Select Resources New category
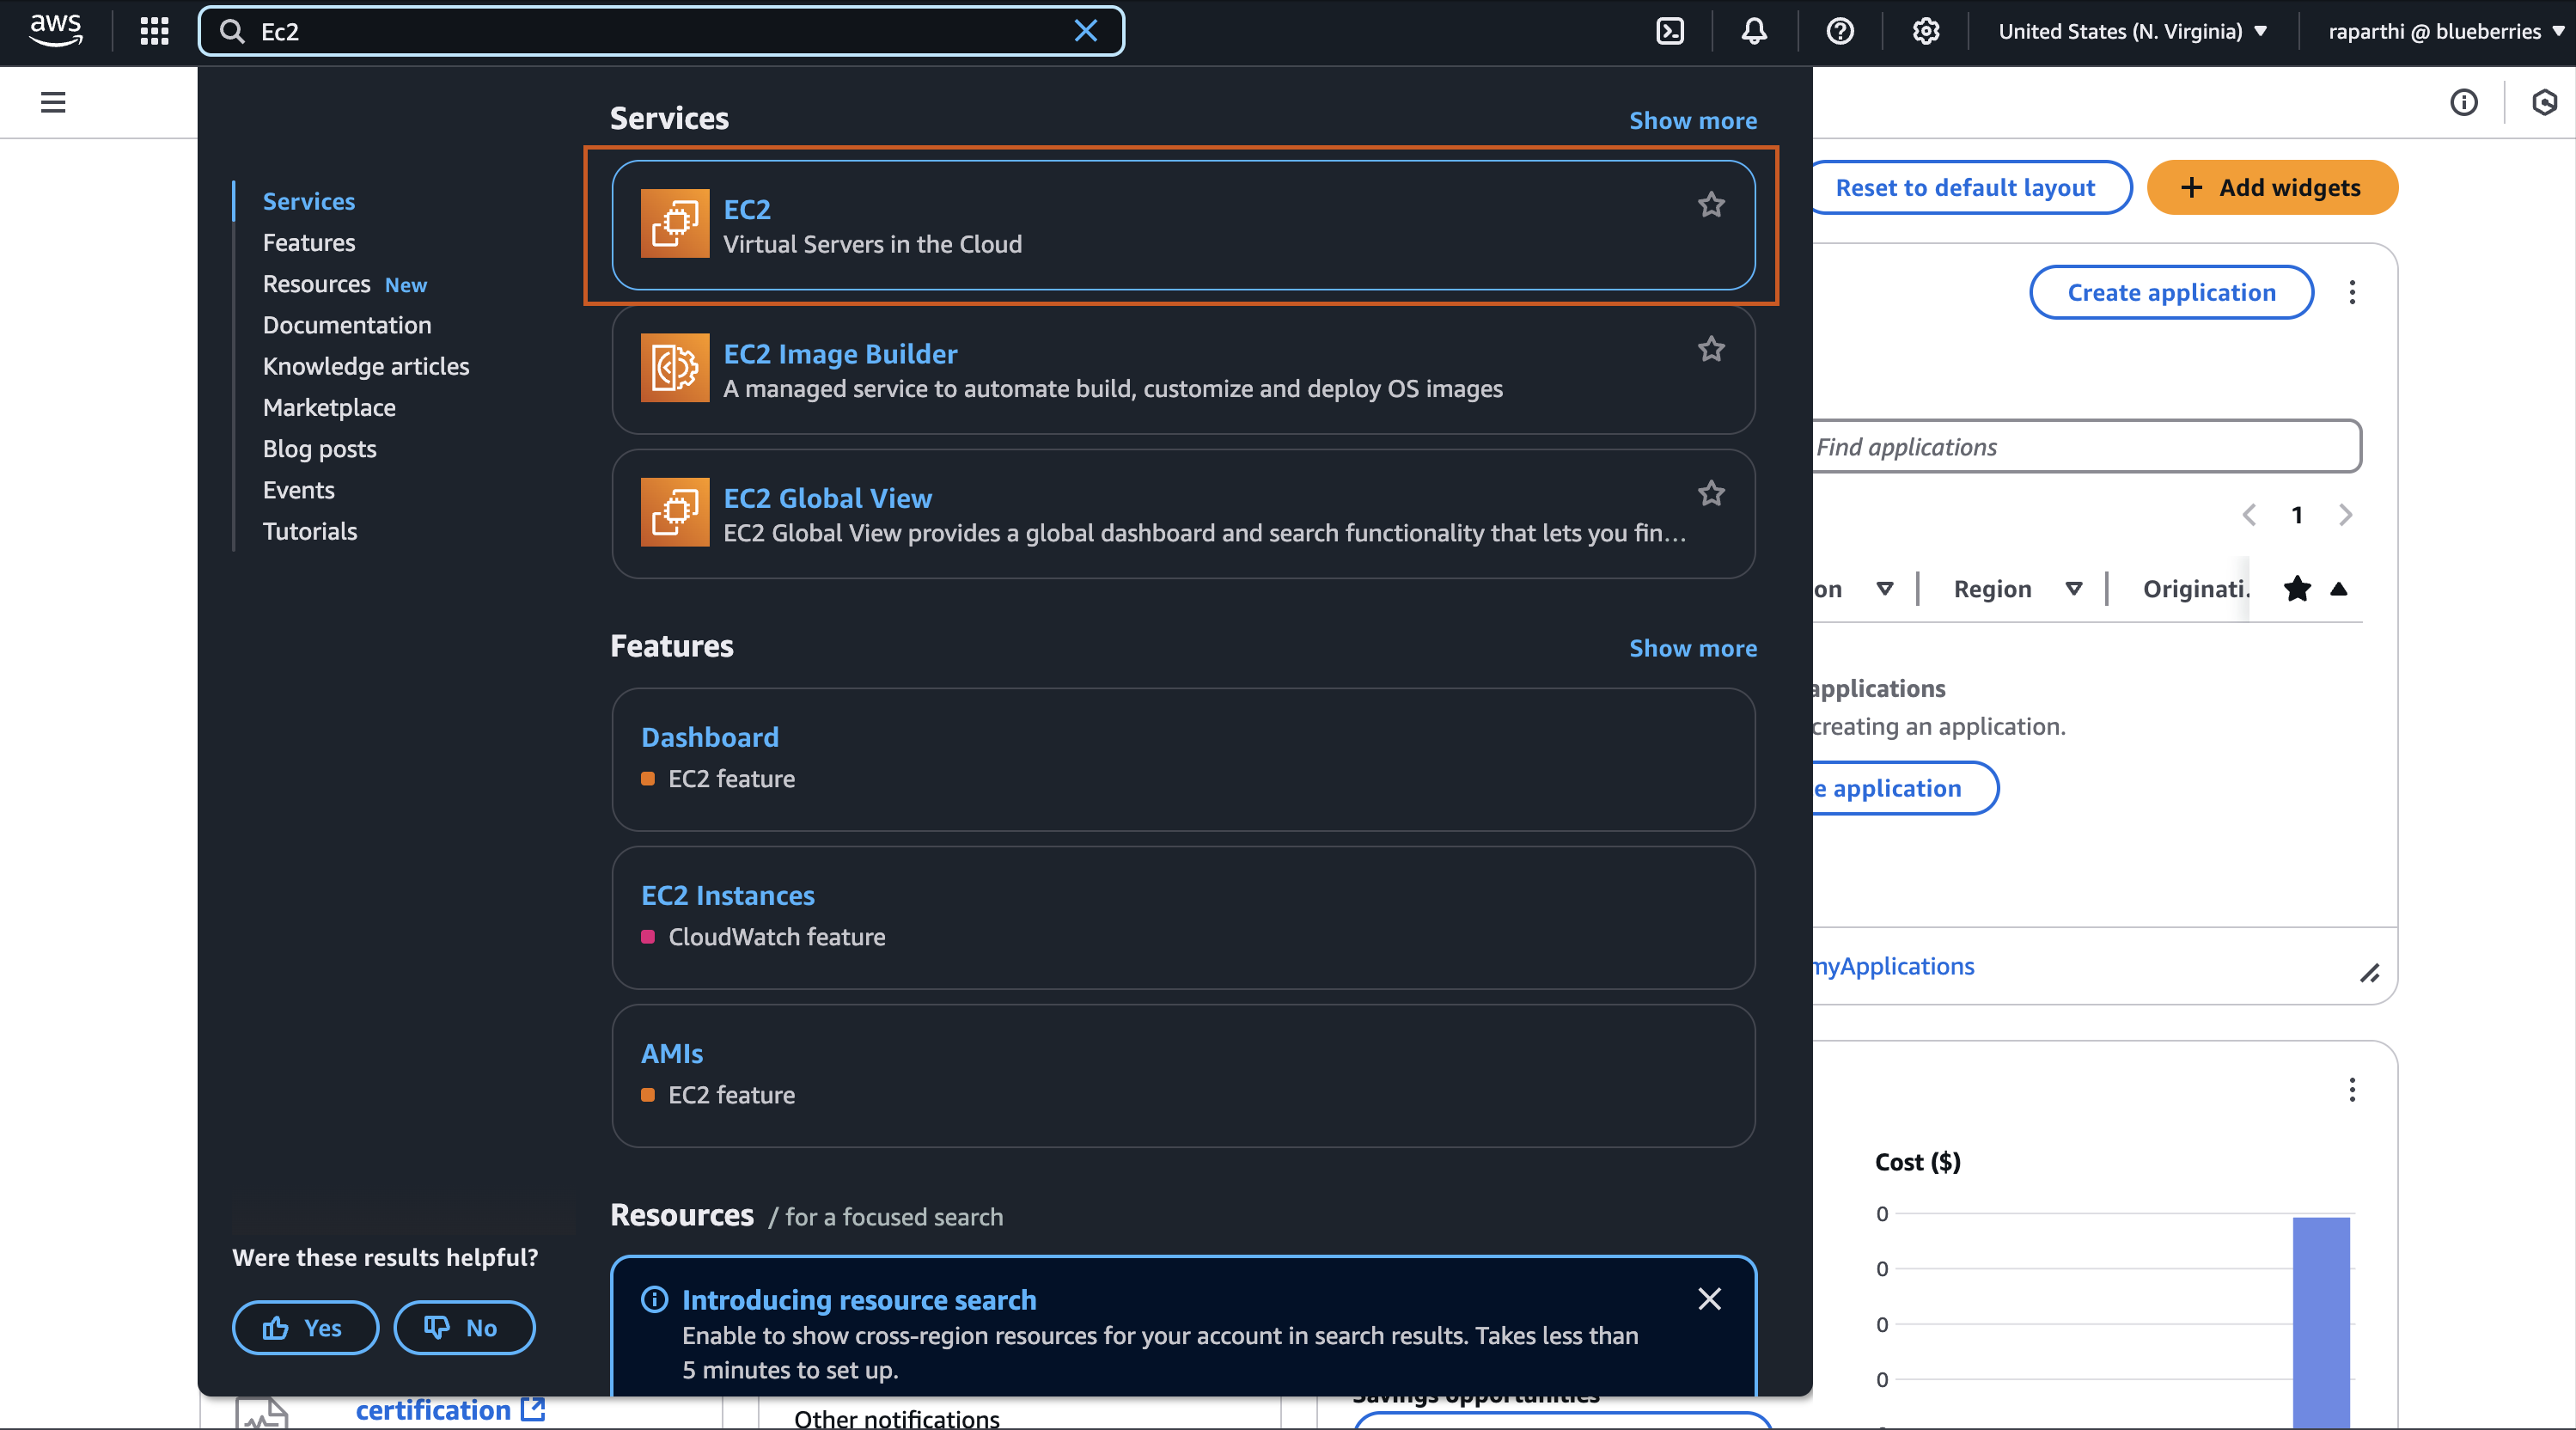Screen dimensions: 2576x1430 (345, 284)
